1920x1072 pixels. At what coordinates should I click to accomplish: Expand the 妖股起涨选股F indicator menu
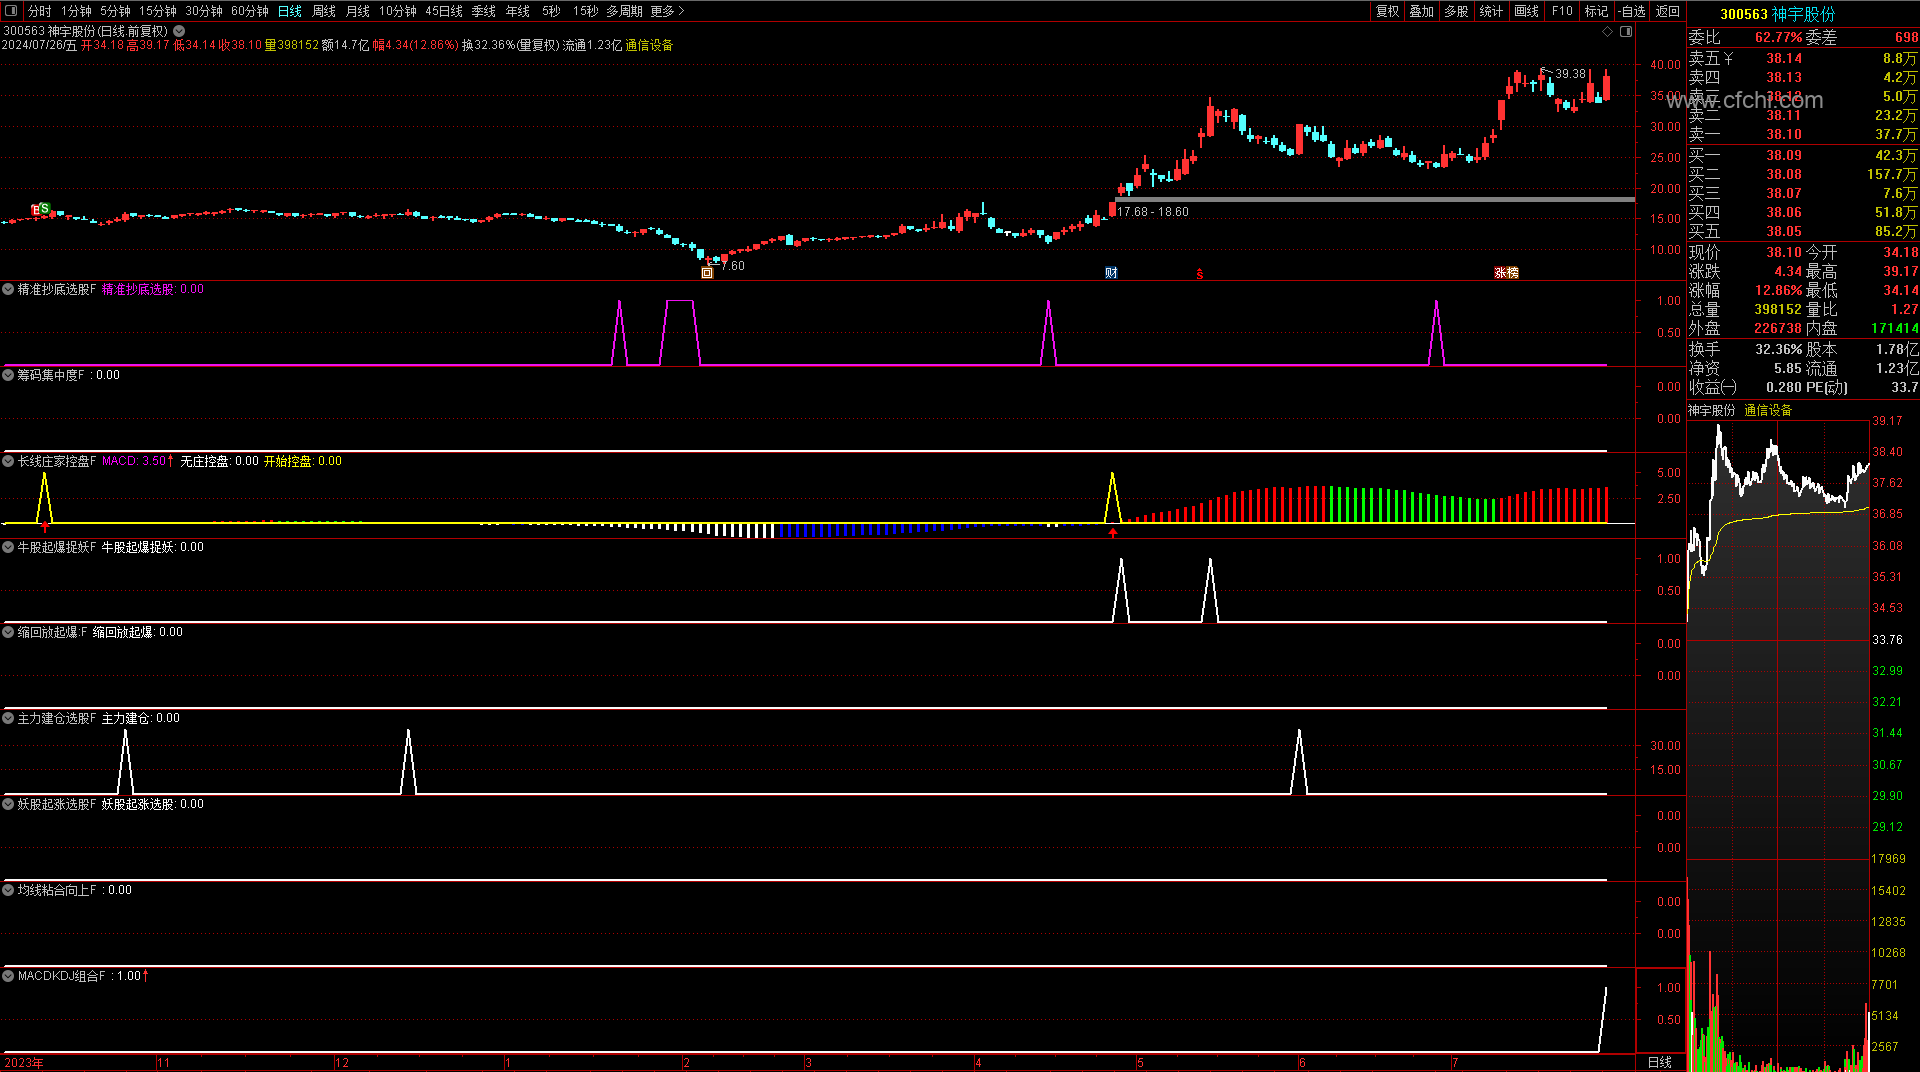coord(9,804)
